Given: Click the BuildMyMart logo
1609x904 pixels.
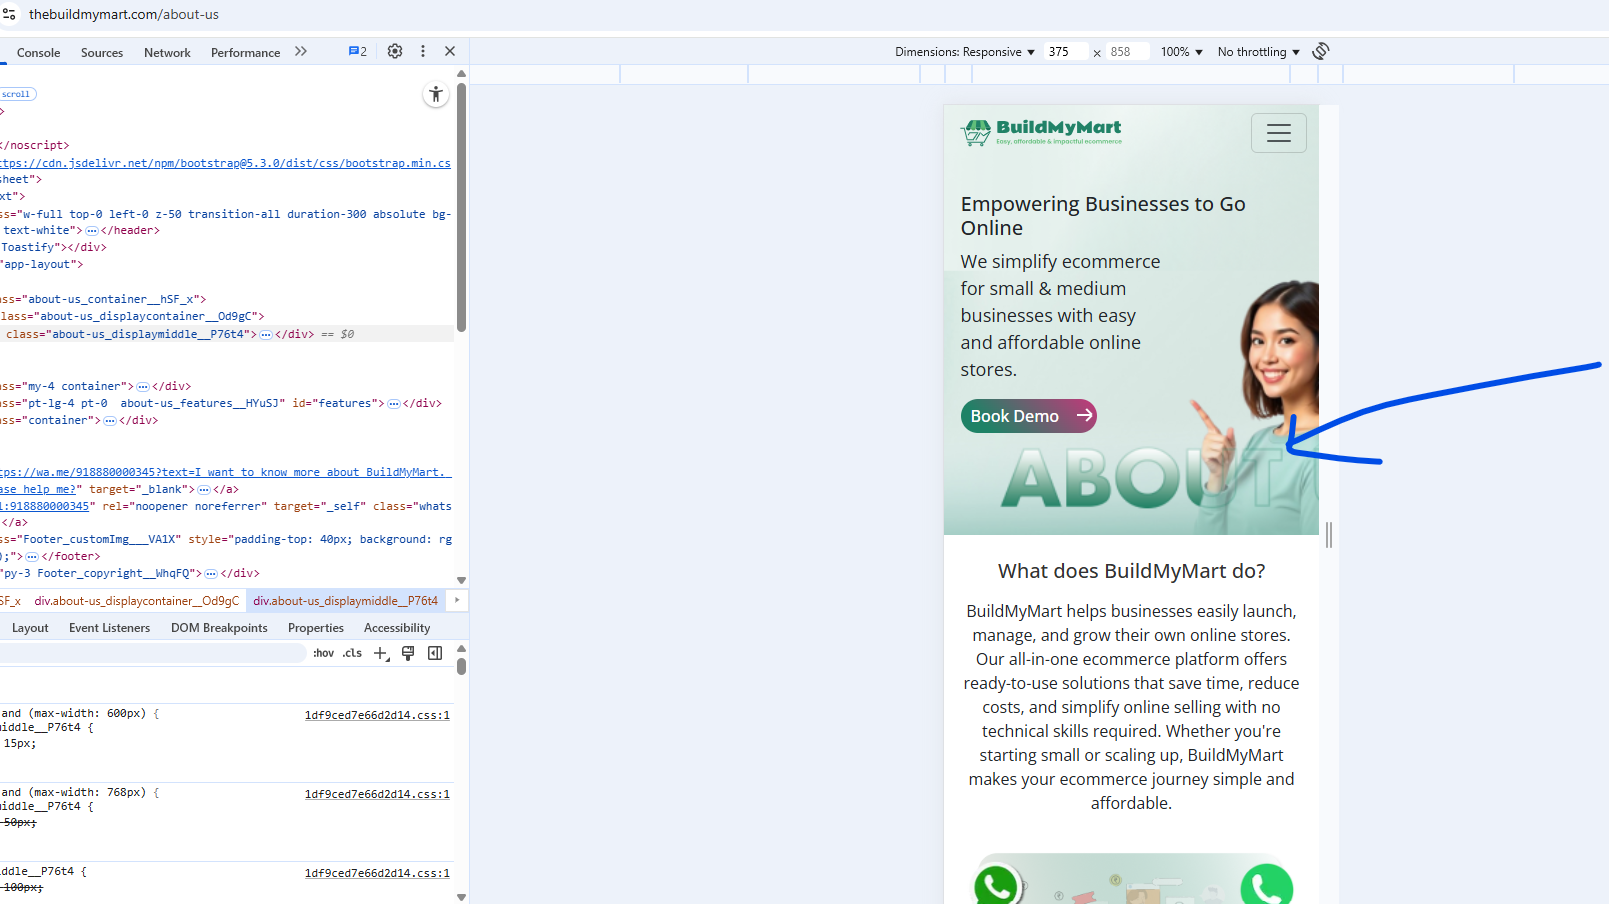Looking at the screenshot, I should pos(1041,132).
